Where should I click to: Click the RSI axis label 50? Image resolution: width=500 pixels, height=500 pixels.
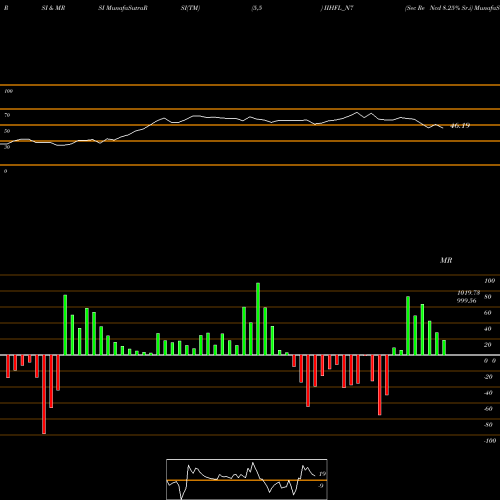[7, 131]
